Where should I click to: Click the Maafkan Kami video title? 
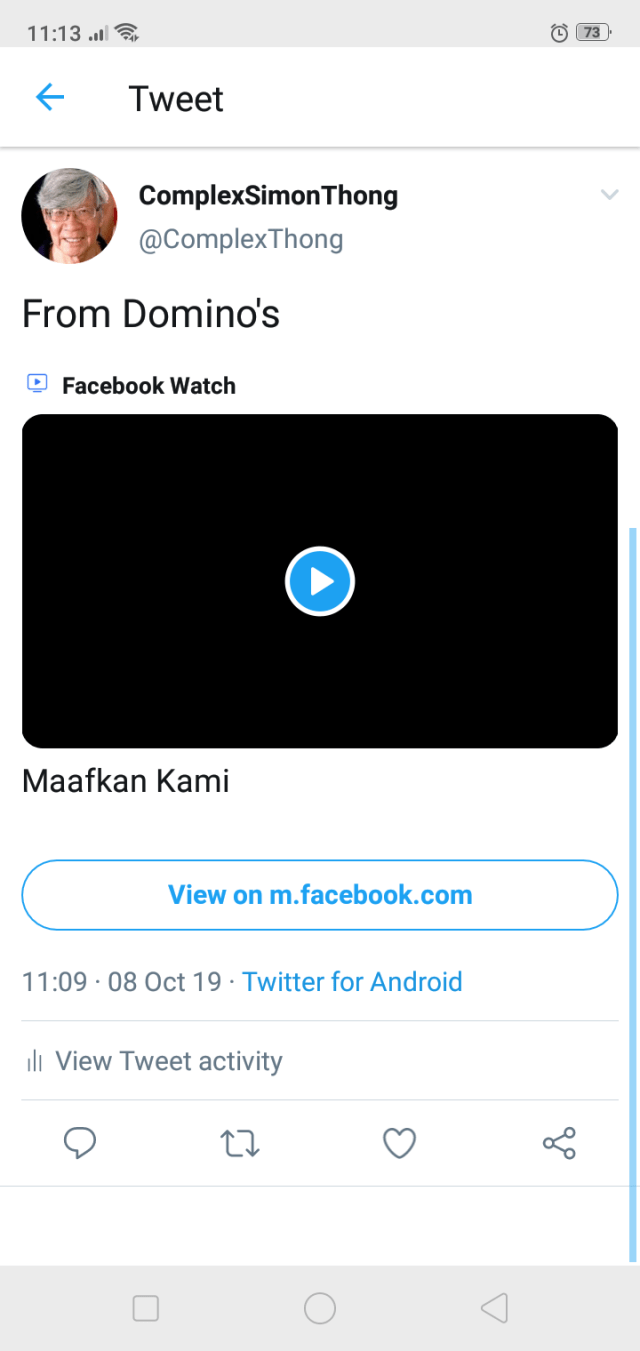[126, 781]
